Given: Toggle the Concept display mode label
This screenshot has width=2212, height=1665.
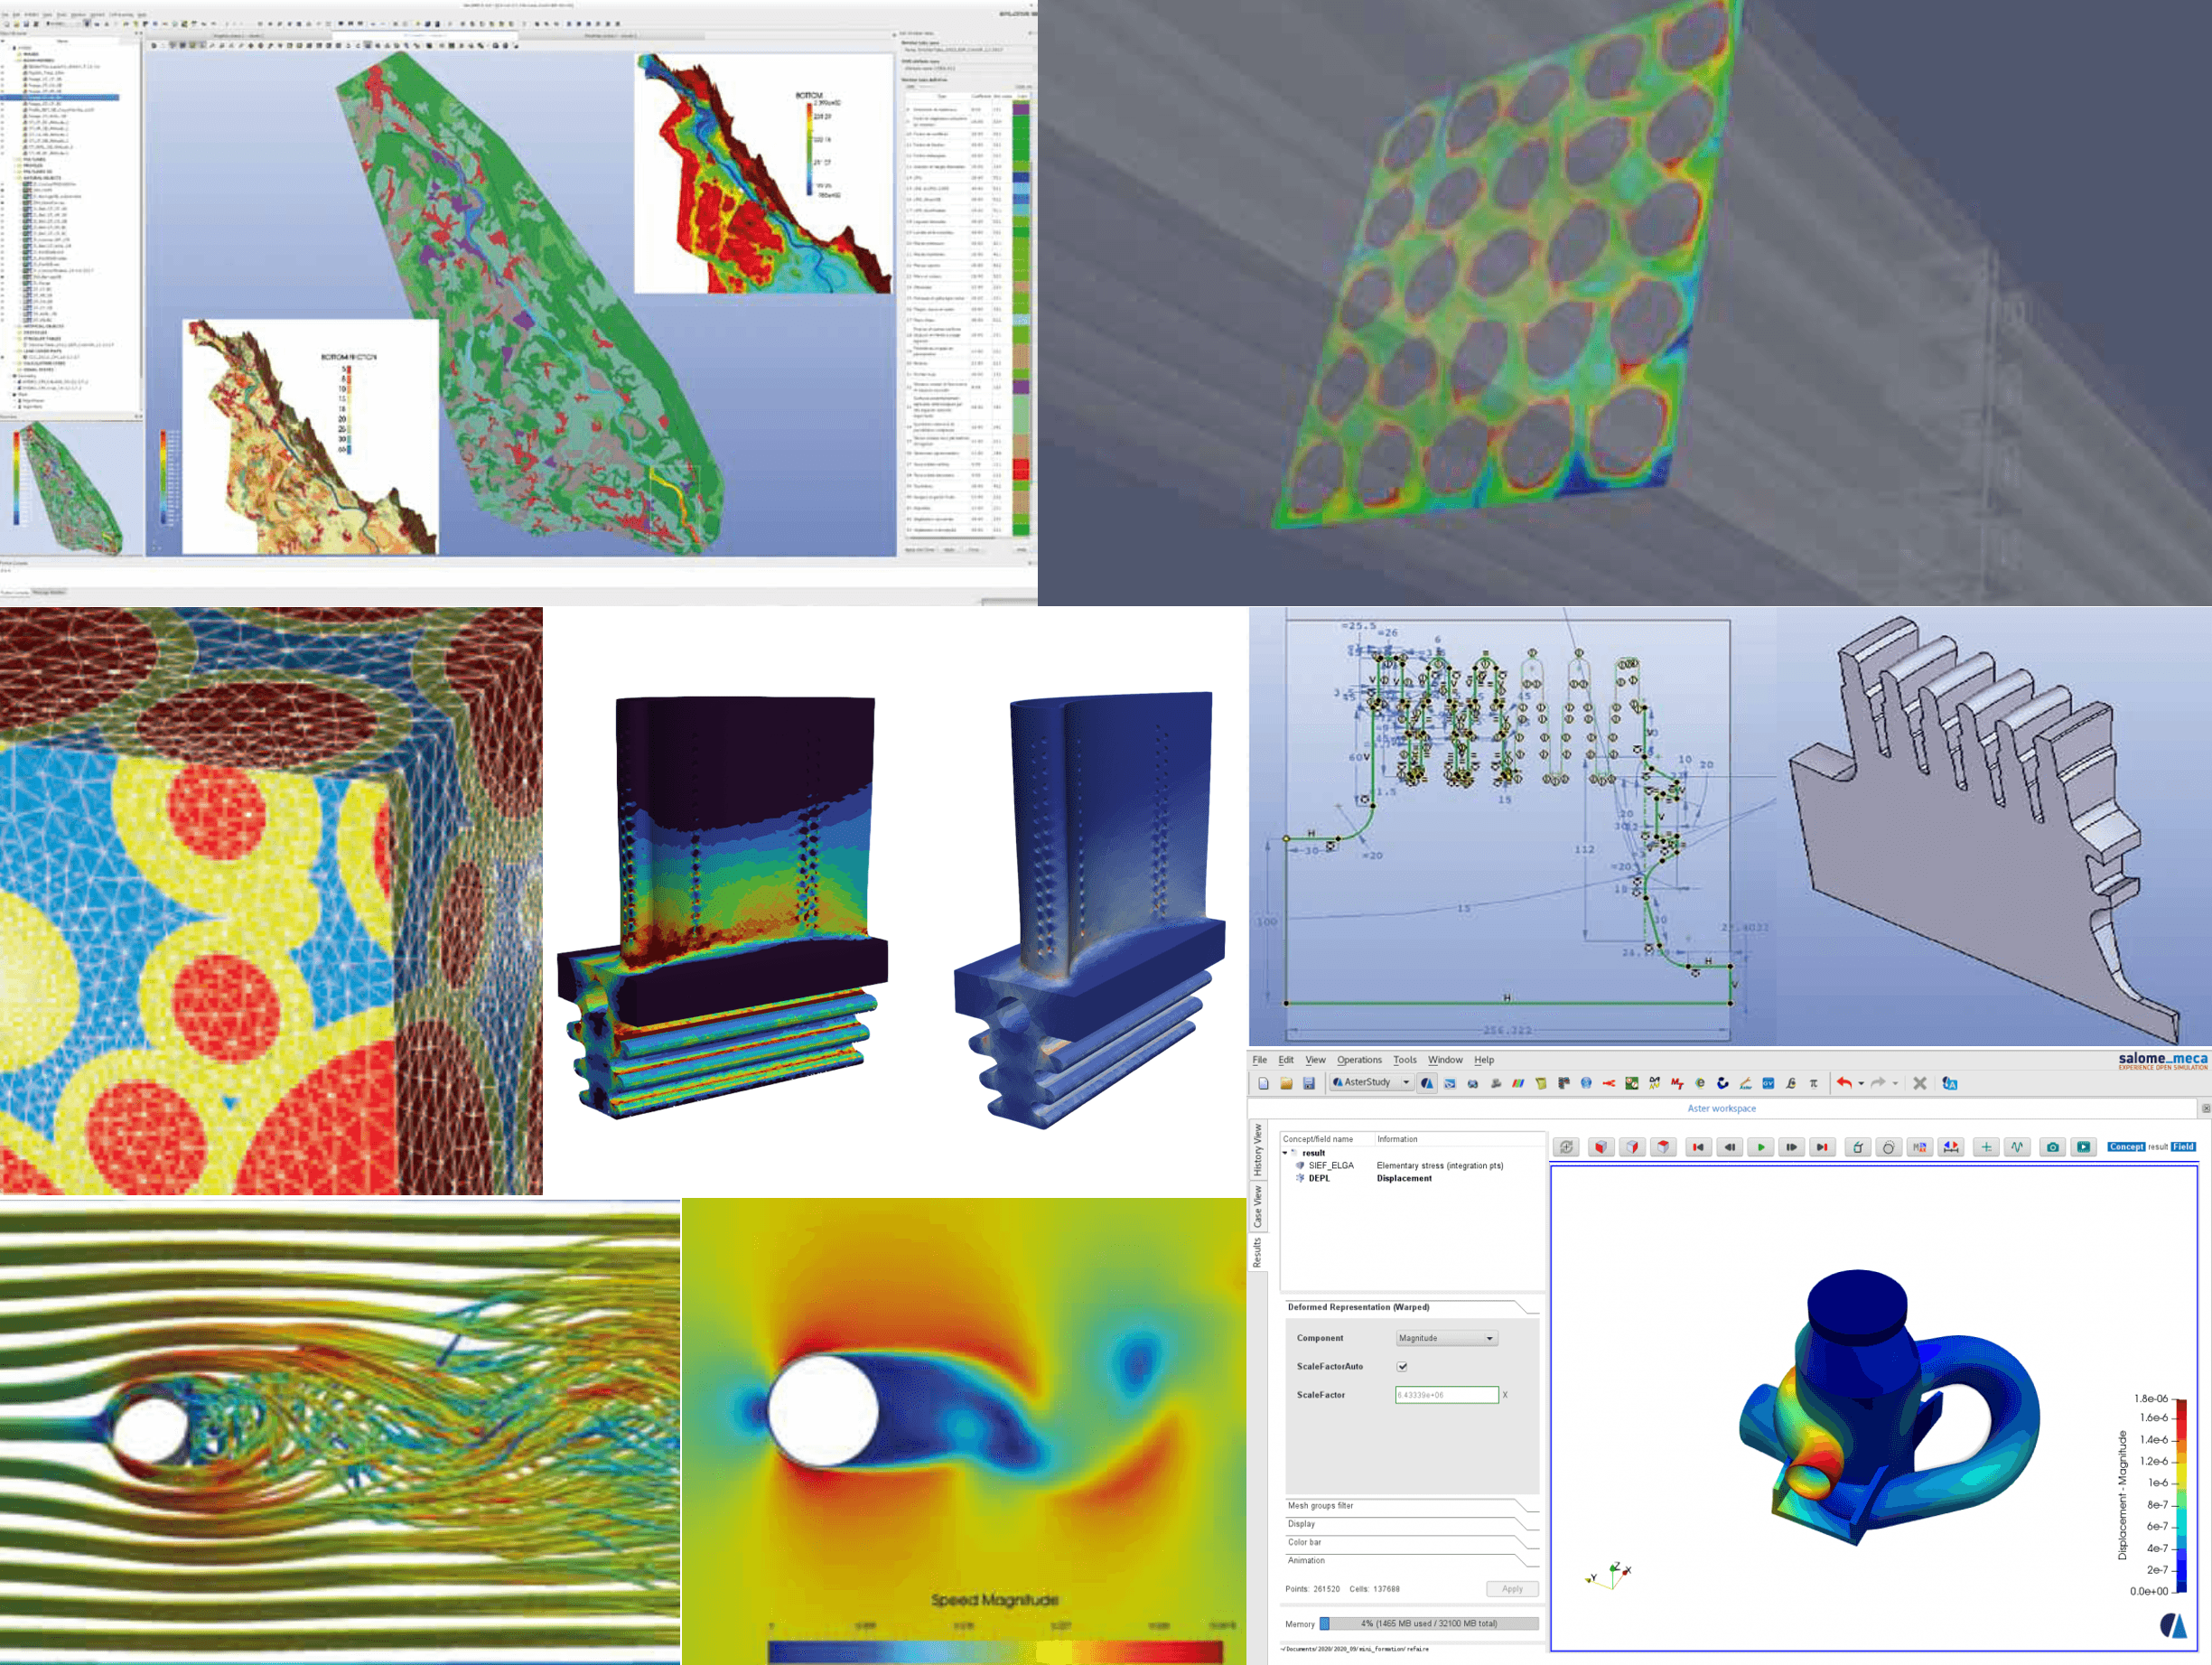Looking at the screenshot, I should 2126,1147.
